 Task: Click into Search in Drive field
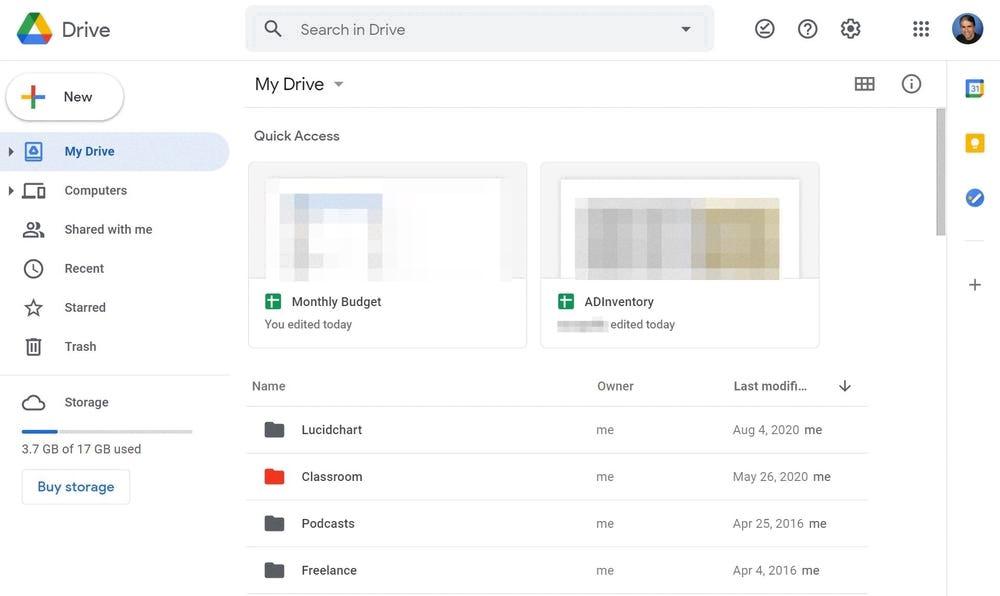click(x=480, y=29)
